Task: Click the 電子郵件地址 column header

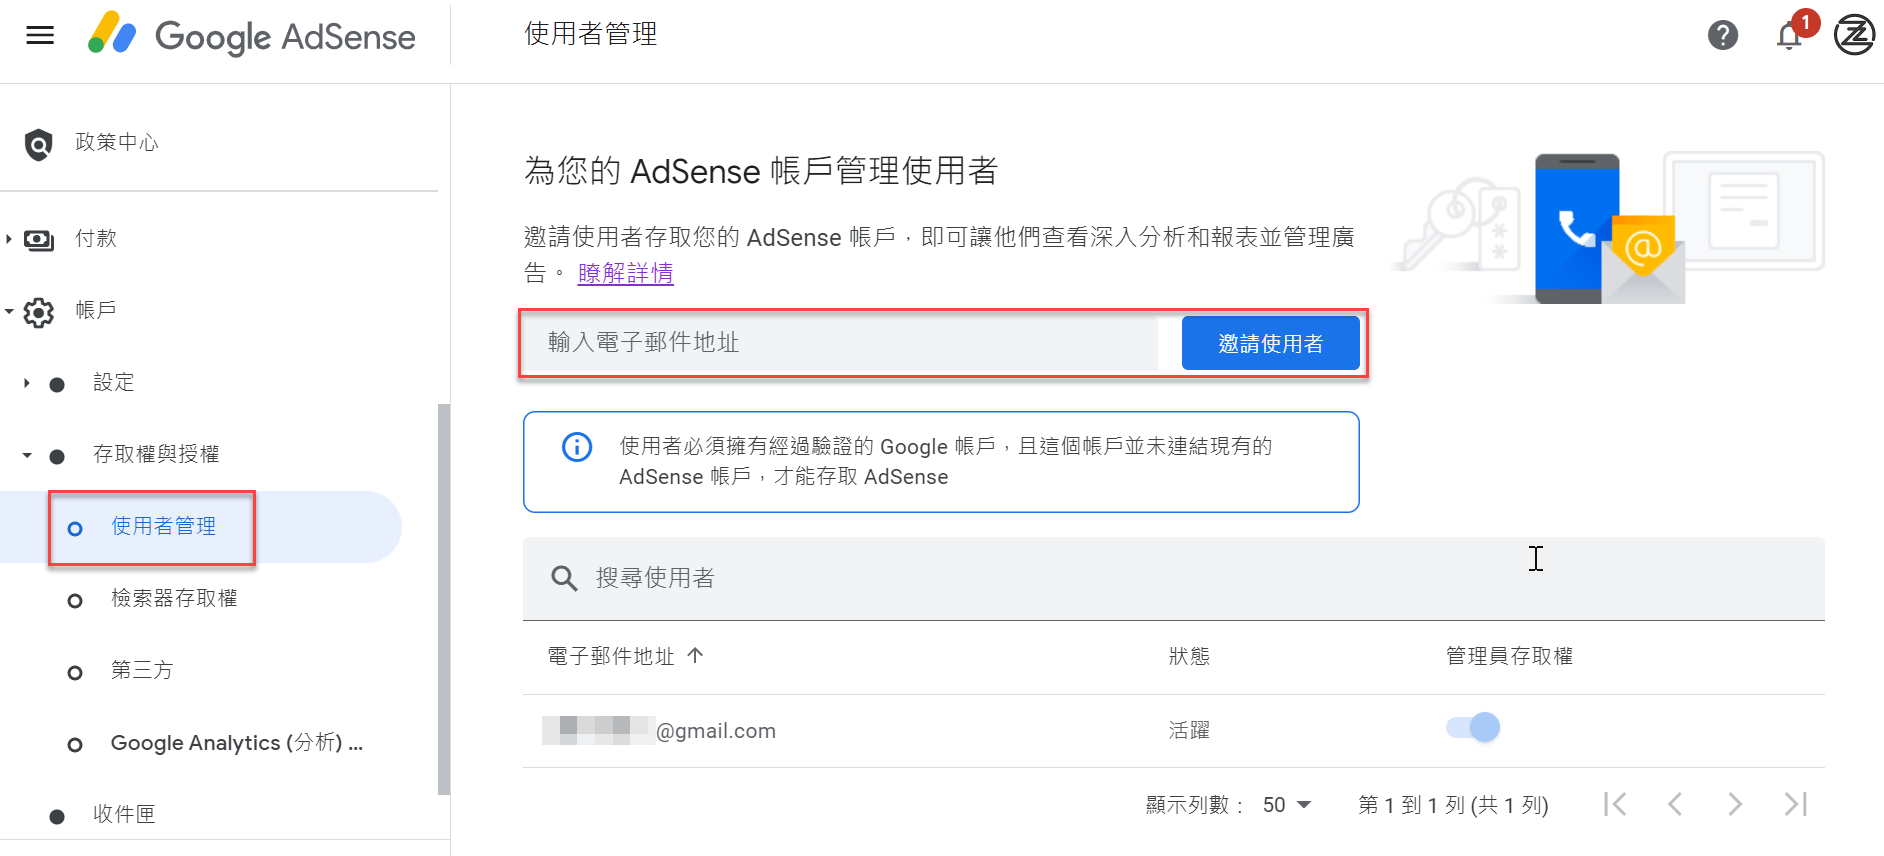Action: (611, 656)
